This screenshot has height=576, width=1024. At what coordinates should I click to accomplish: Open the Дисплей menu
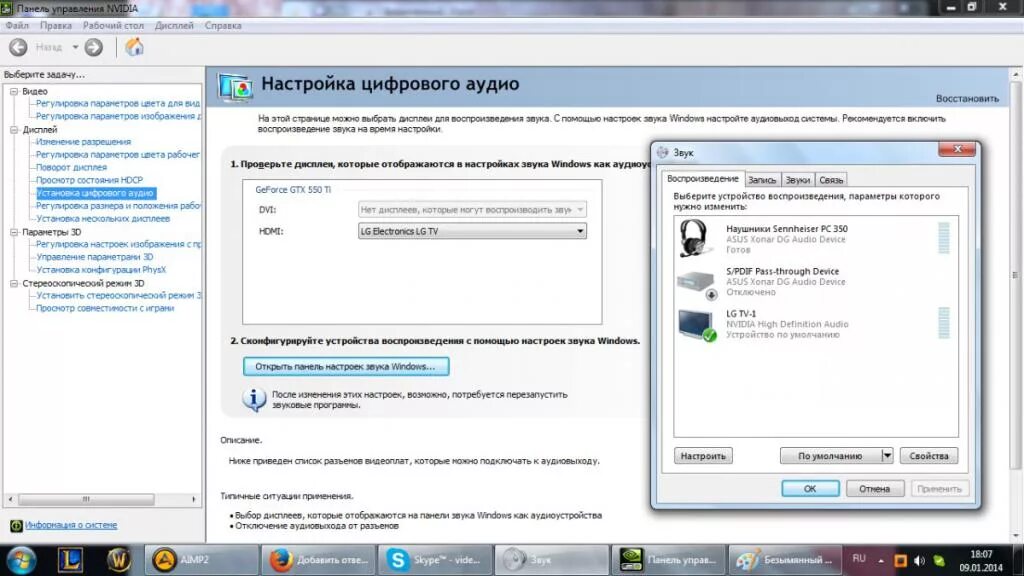pos(174,25)
